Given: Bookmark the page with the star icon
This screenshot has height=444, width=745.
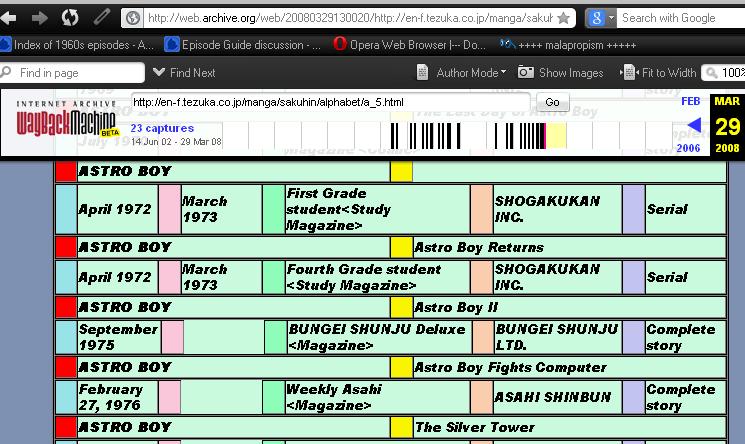Looking at the screenshot, I should [x=564, y=18].
